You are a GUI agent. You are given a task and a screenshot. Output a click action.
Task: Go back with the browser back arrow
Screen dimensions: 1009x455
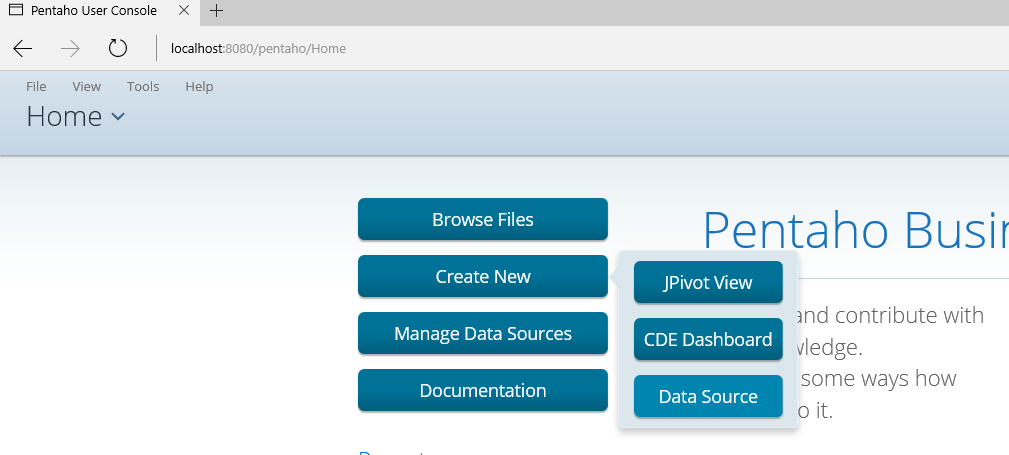[x=23, y=48]
